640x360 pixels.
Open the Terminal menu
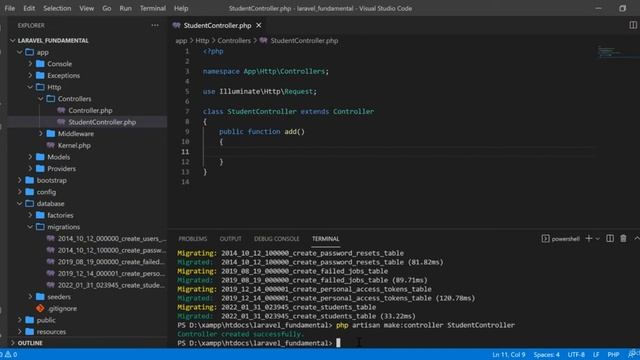pyautogui.click(x=153, y=8)
